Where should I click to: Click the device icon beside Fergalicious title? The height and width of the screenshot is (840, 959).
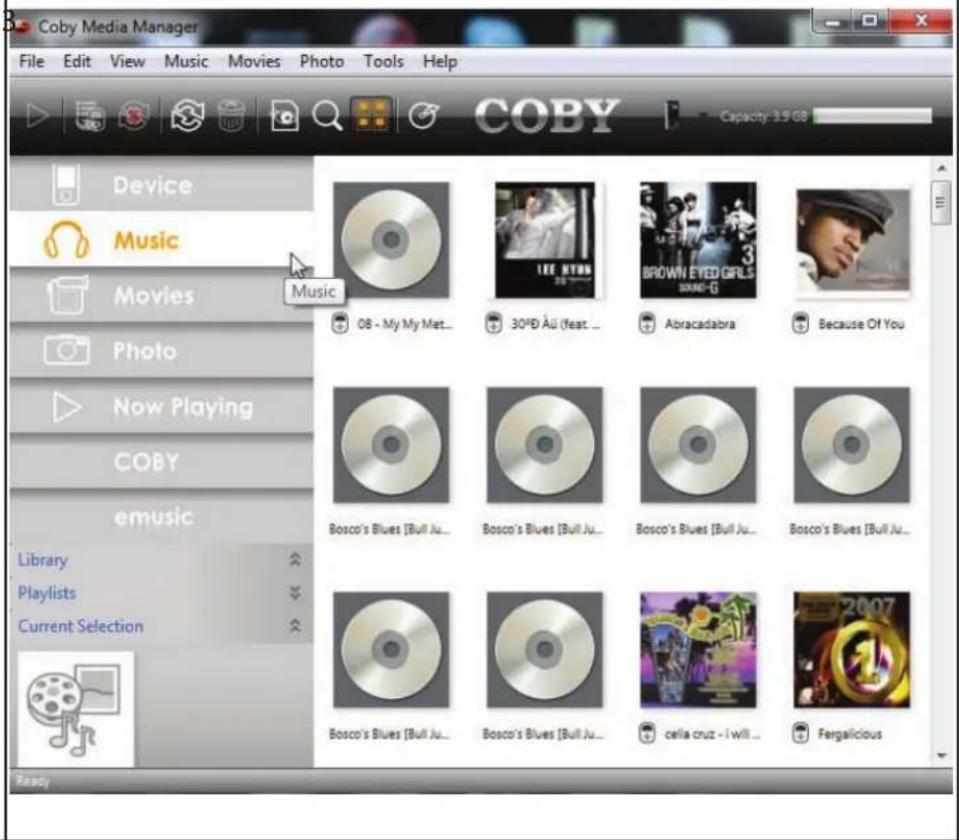[800, 733]
